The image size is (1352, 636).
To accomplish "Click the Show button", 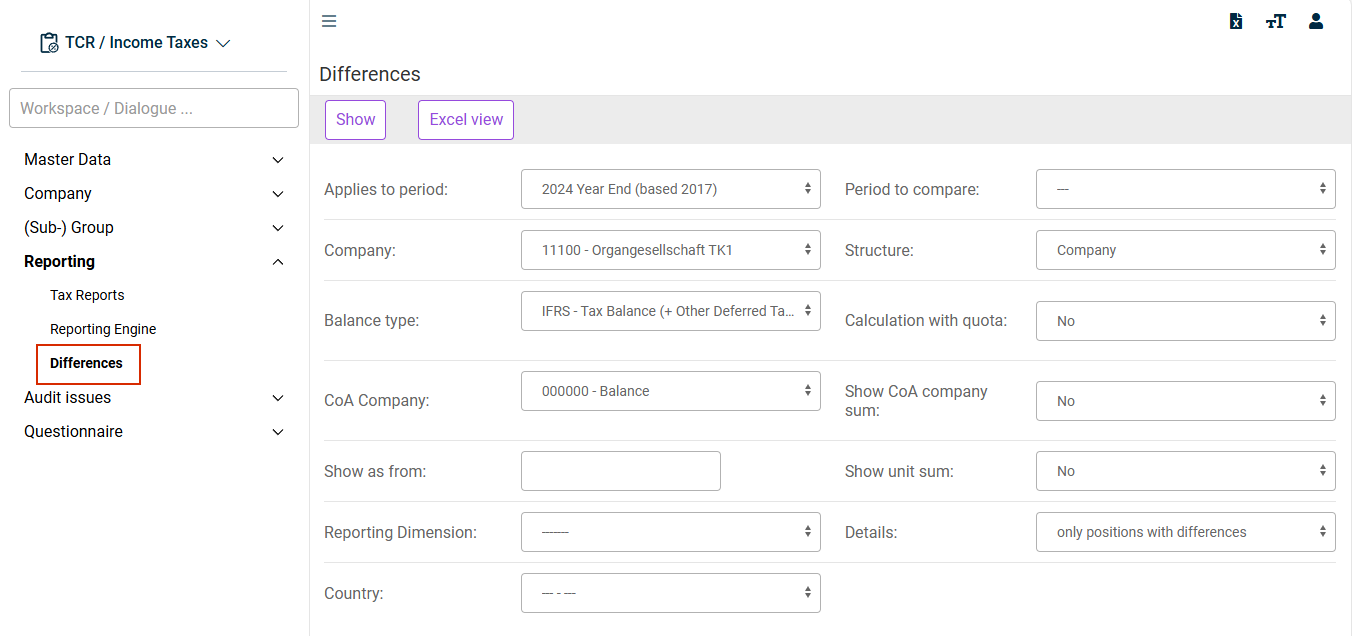I will 355,120.
